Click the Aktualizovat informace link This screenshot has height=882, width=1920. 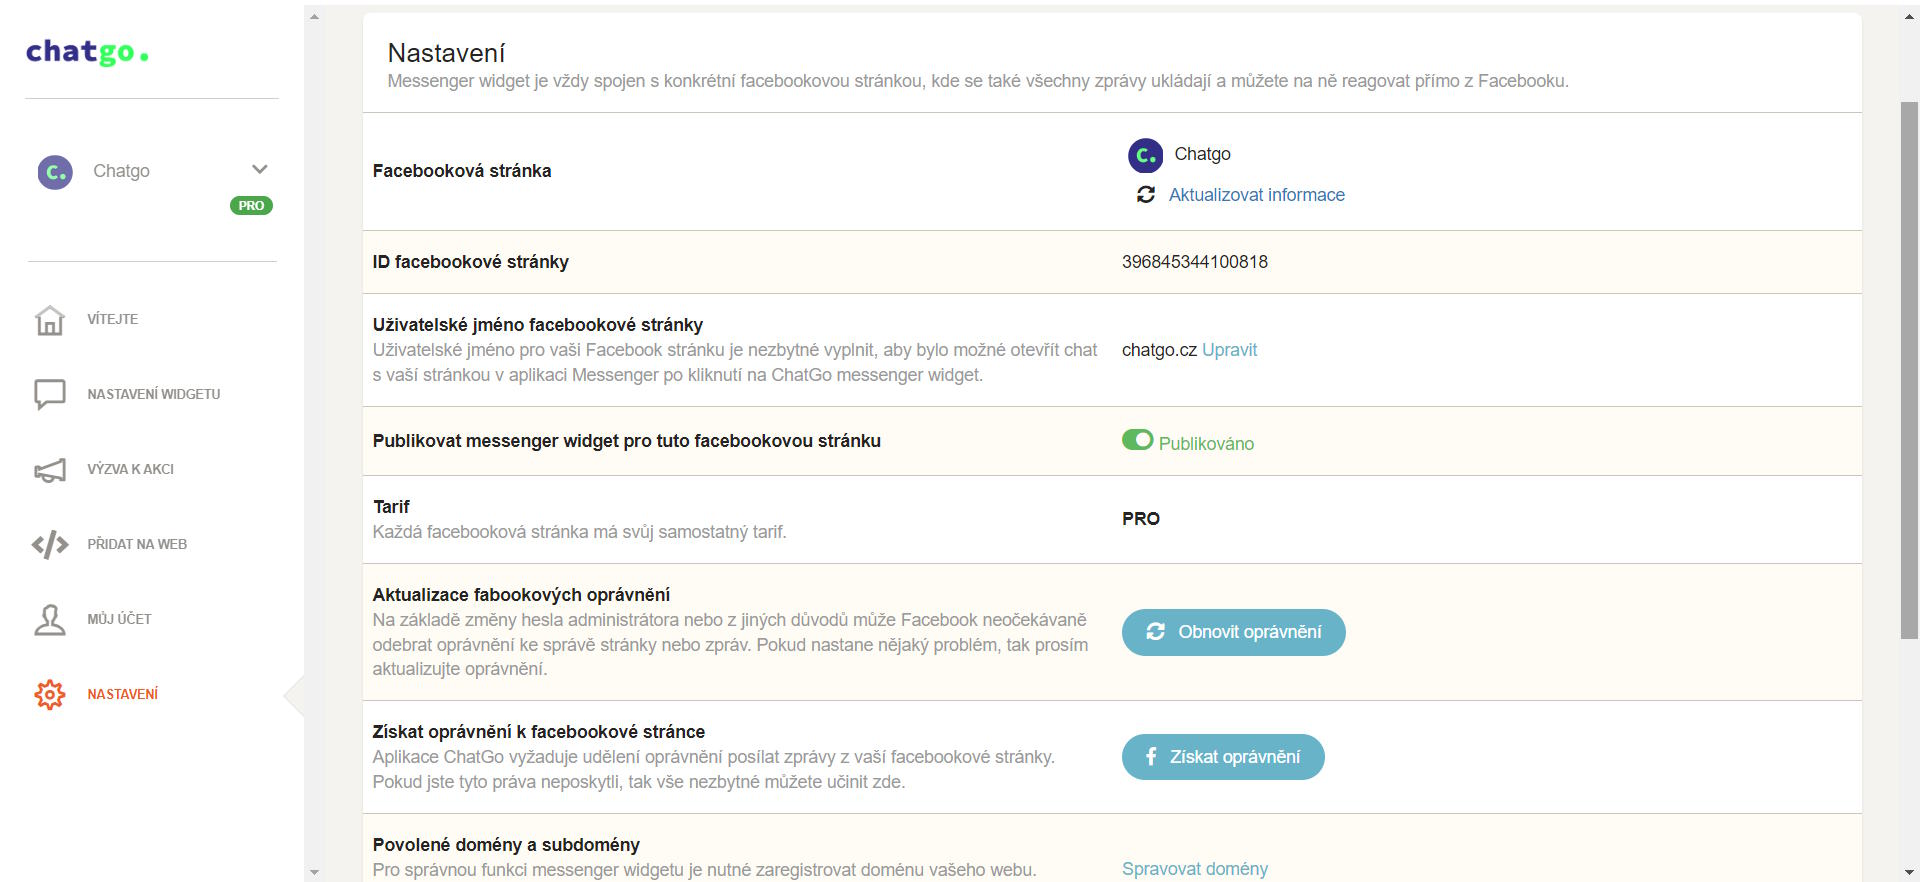click(1257, 195)
